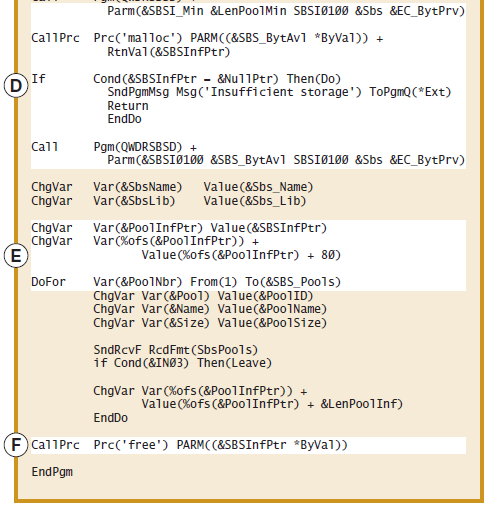This screenshot has width=497, height=513.
Task: Click the ChgVar Var(&SbsLib) line
Action: tap(169, 201)
